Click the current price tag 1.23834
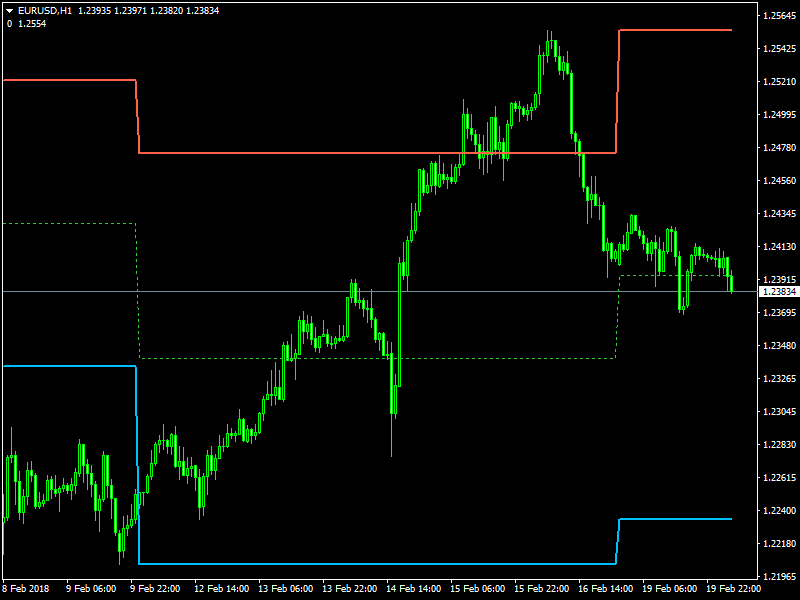 click(779, 291)
